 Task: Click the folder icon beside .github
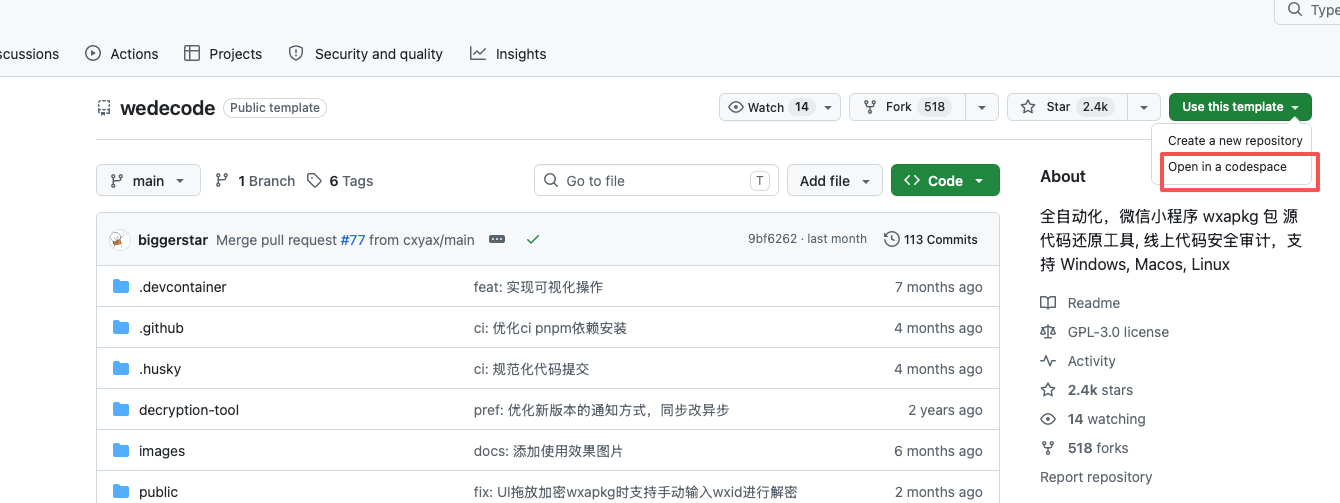coord(121,328)
